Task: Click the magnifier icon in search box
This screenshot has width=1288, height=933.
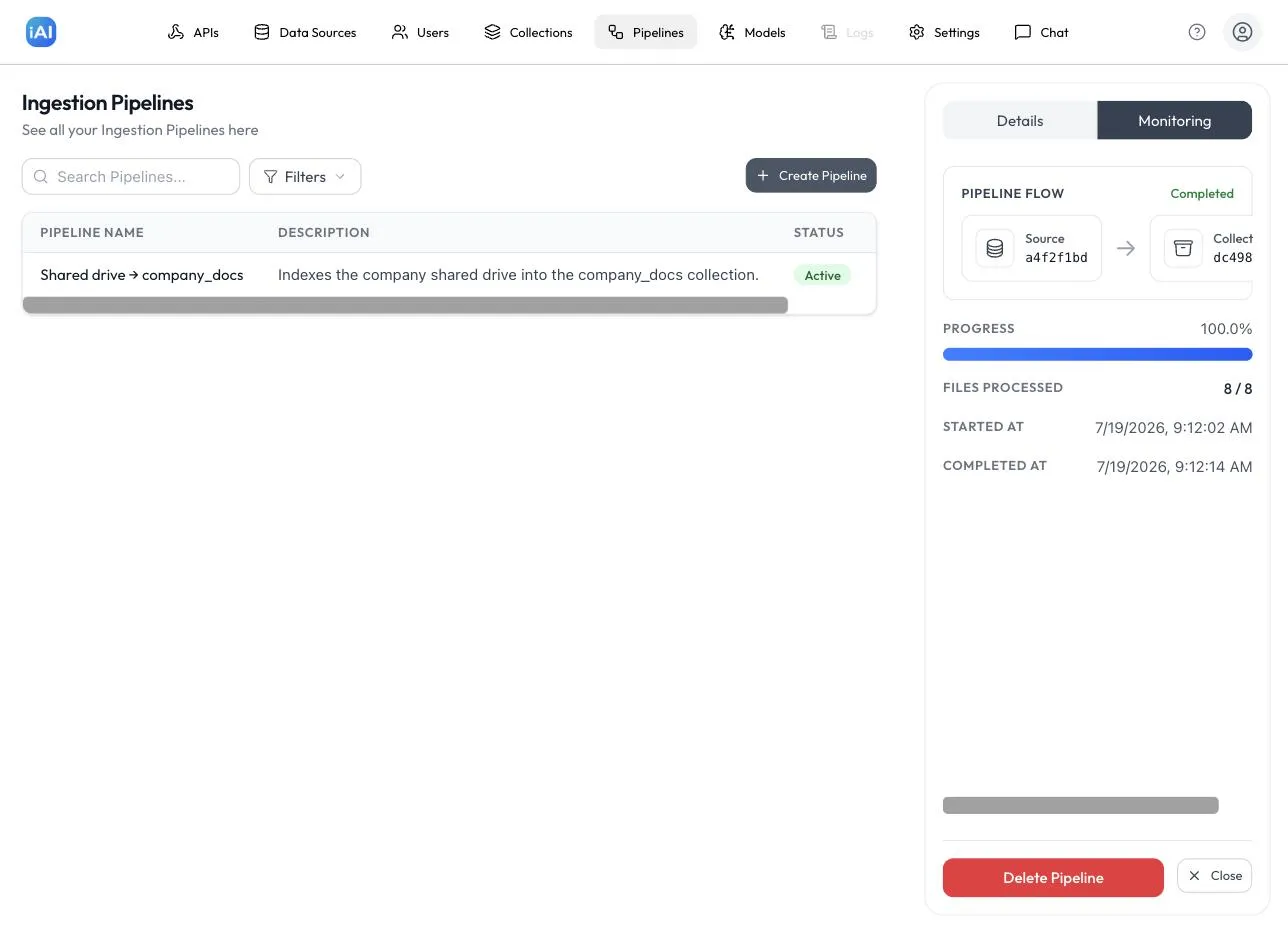Action: point(41,177)
